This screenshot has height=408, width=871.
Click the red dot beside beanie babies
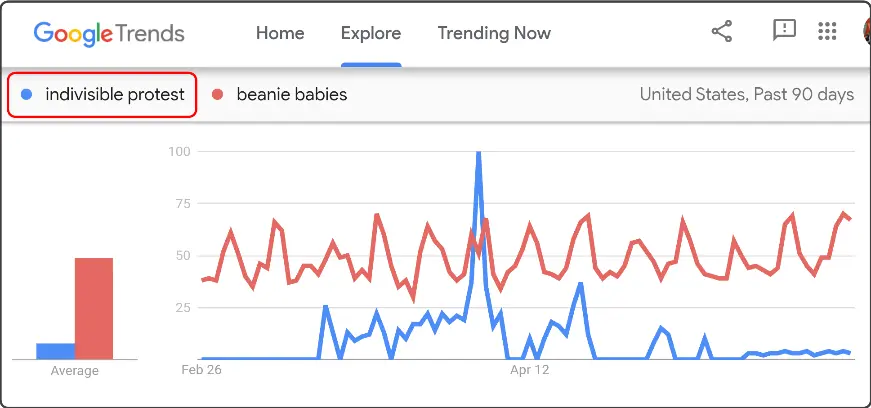tap(217, 95)
